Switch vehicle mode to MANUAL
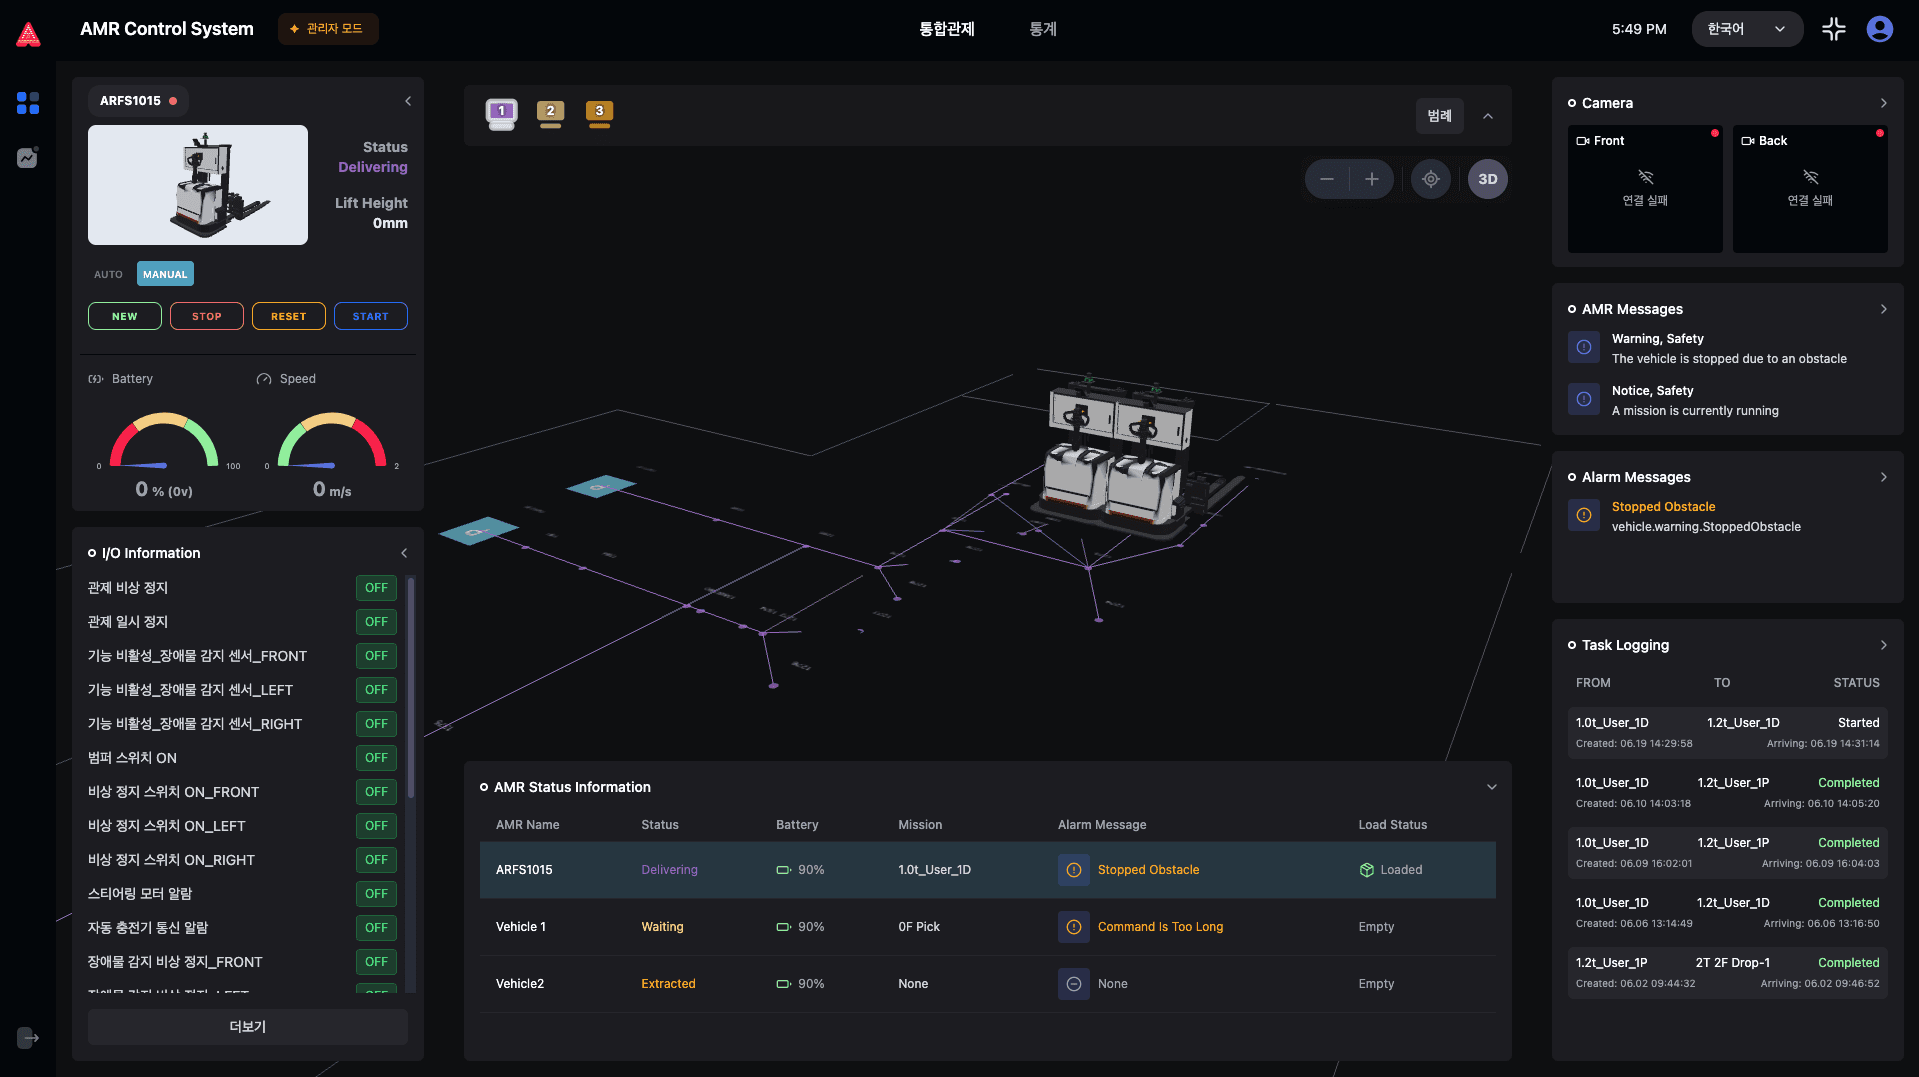The height and width of the screenshot is (1077, 1919). coord(165,274)
